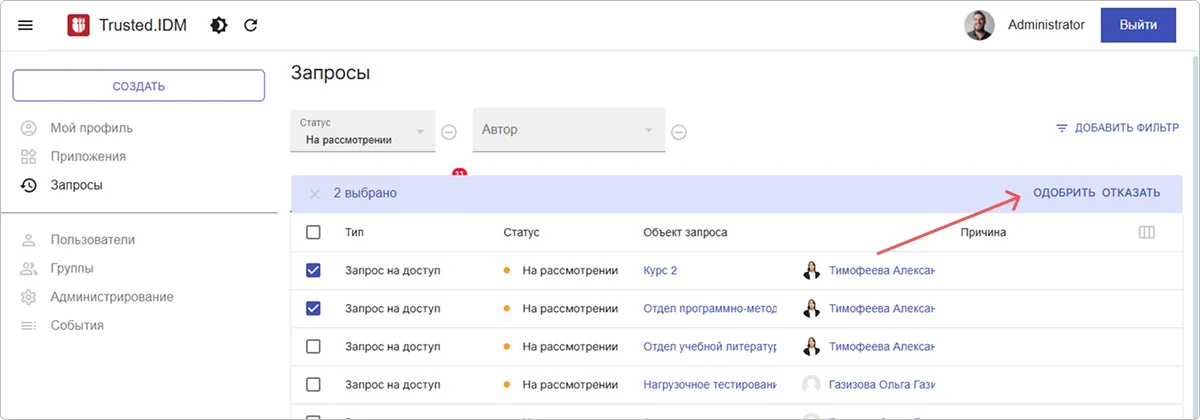Open Мой профиль in the sidebar
The image size is (1200, 420).
tap(91, 128)
